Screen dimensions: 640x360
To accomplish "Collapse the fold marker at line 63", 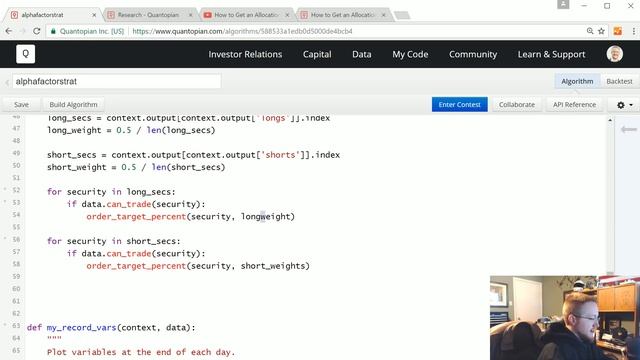I will [5, 325].
